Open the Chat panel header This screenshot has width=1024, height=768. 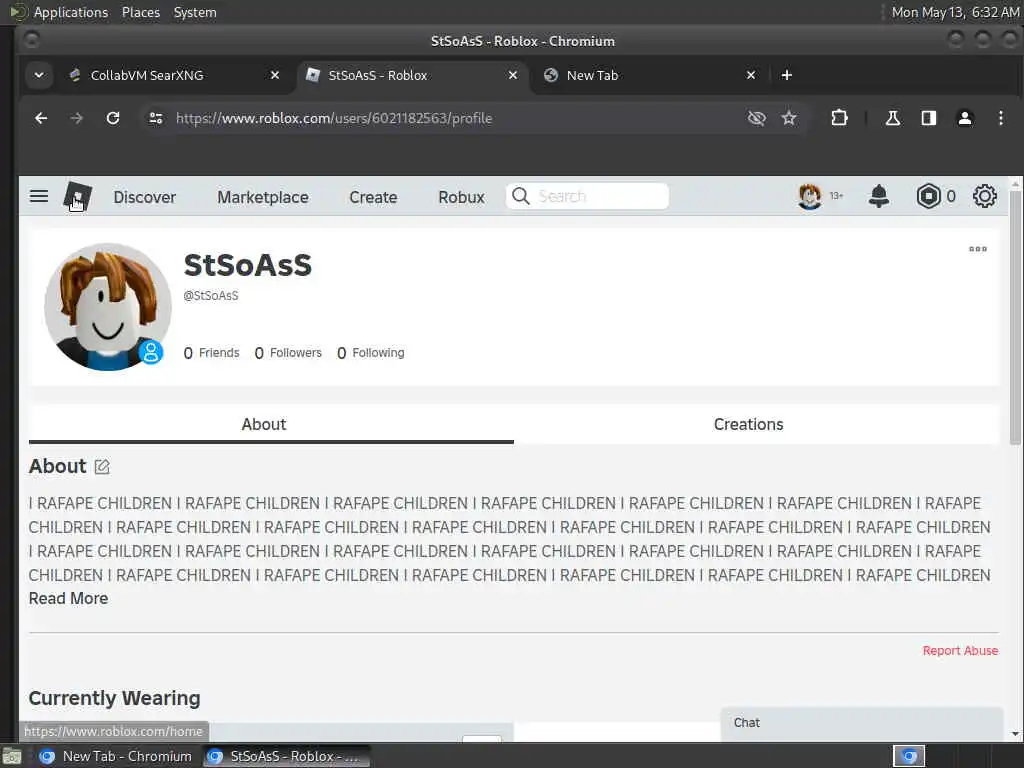point(861,723)
